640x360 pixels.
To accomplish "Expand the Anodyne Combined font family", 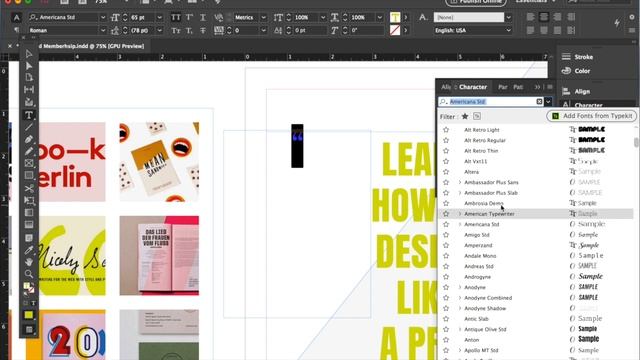I will pyautogui.click(x=460, y=298).
